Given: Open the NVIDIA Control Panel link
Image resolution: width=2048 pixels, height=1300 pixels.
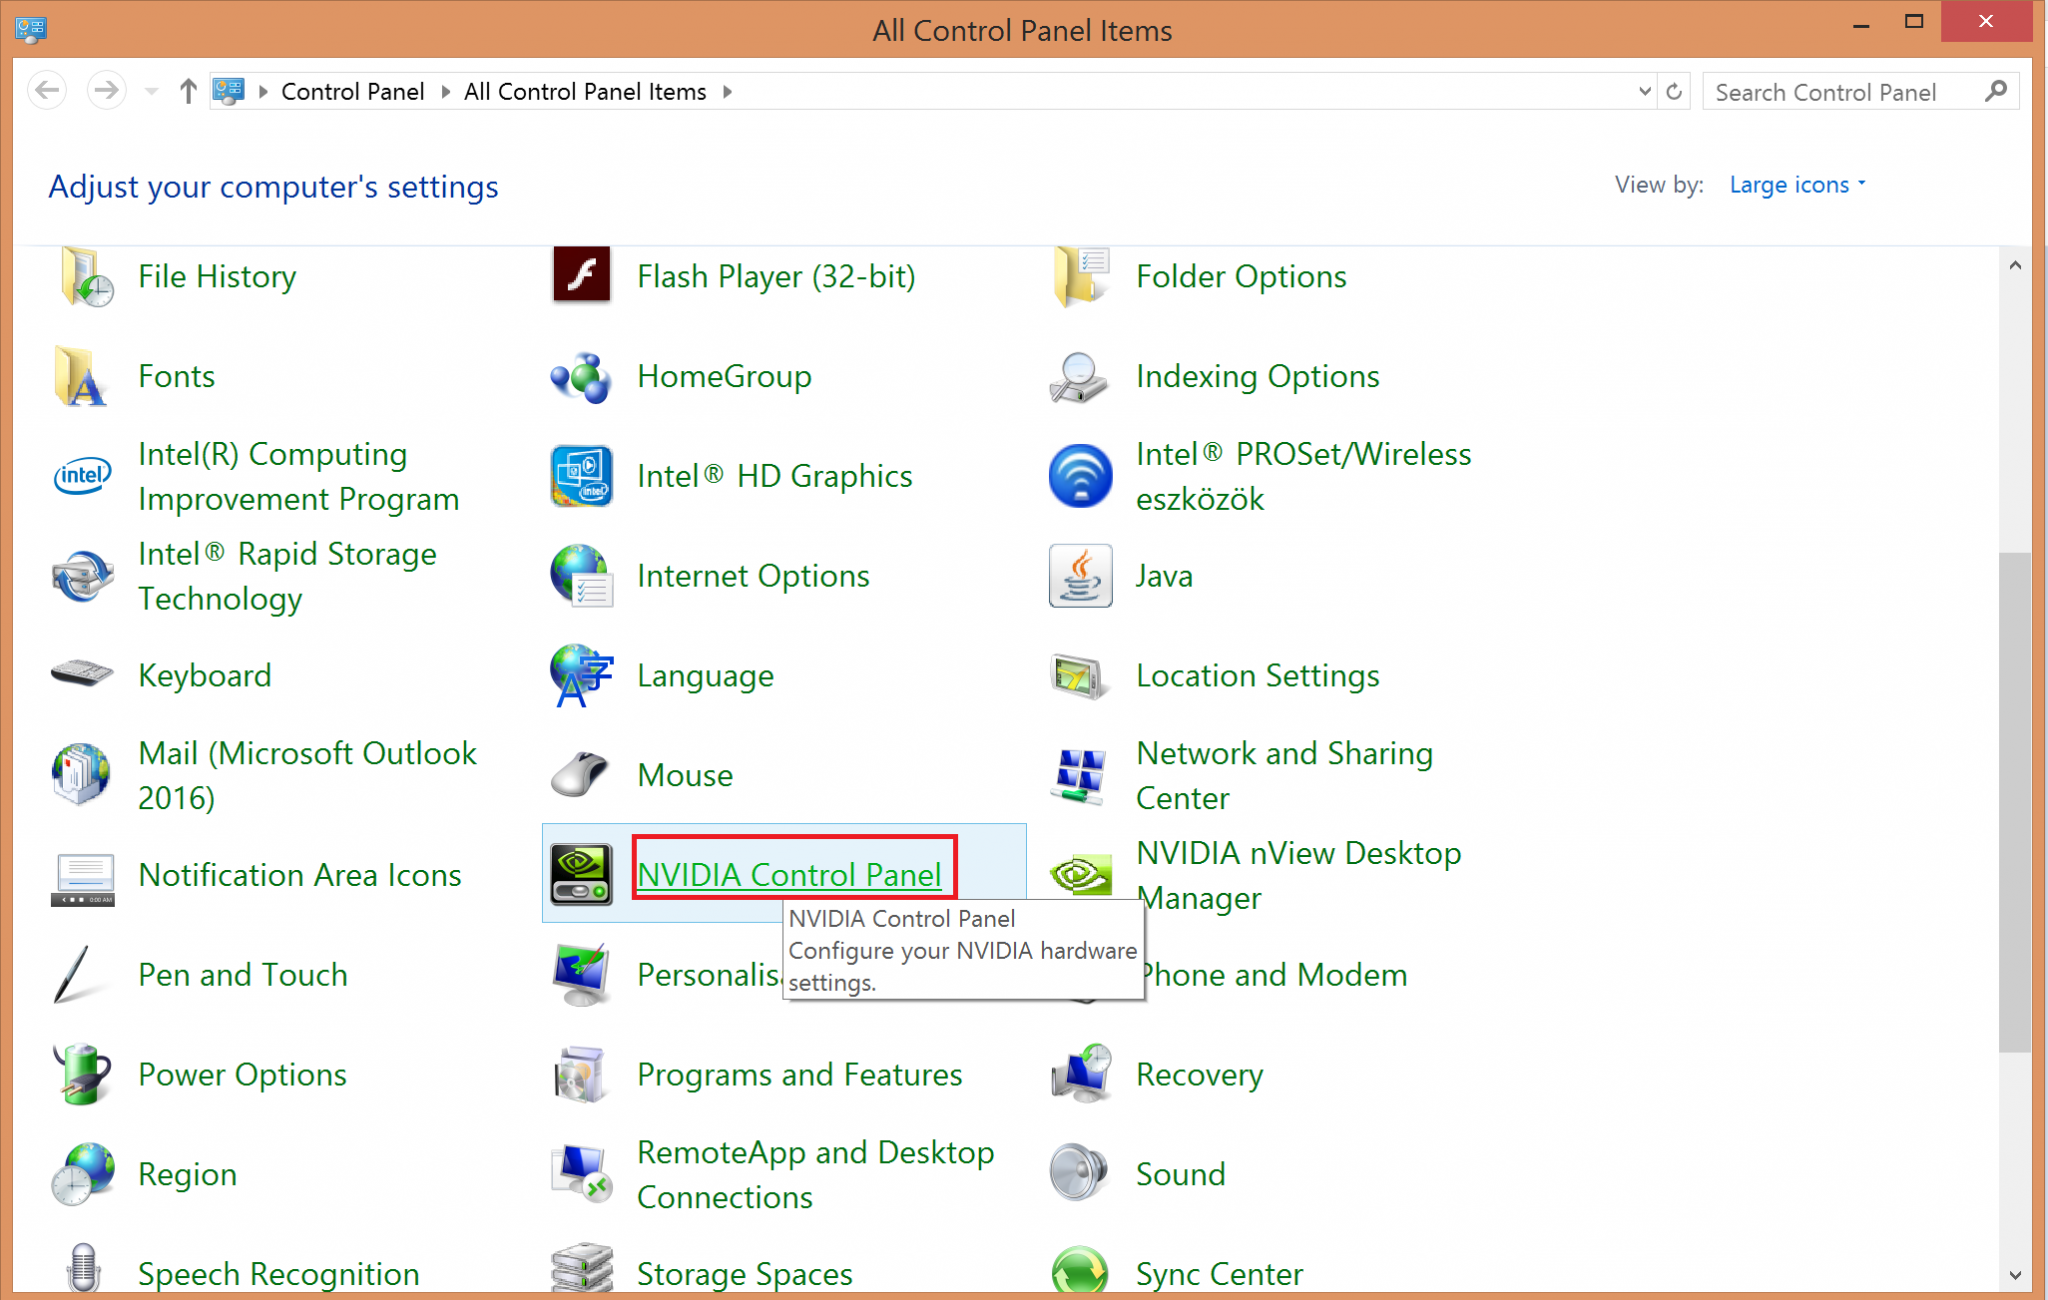Looking at the screenshot, I should tap(789, 875).
